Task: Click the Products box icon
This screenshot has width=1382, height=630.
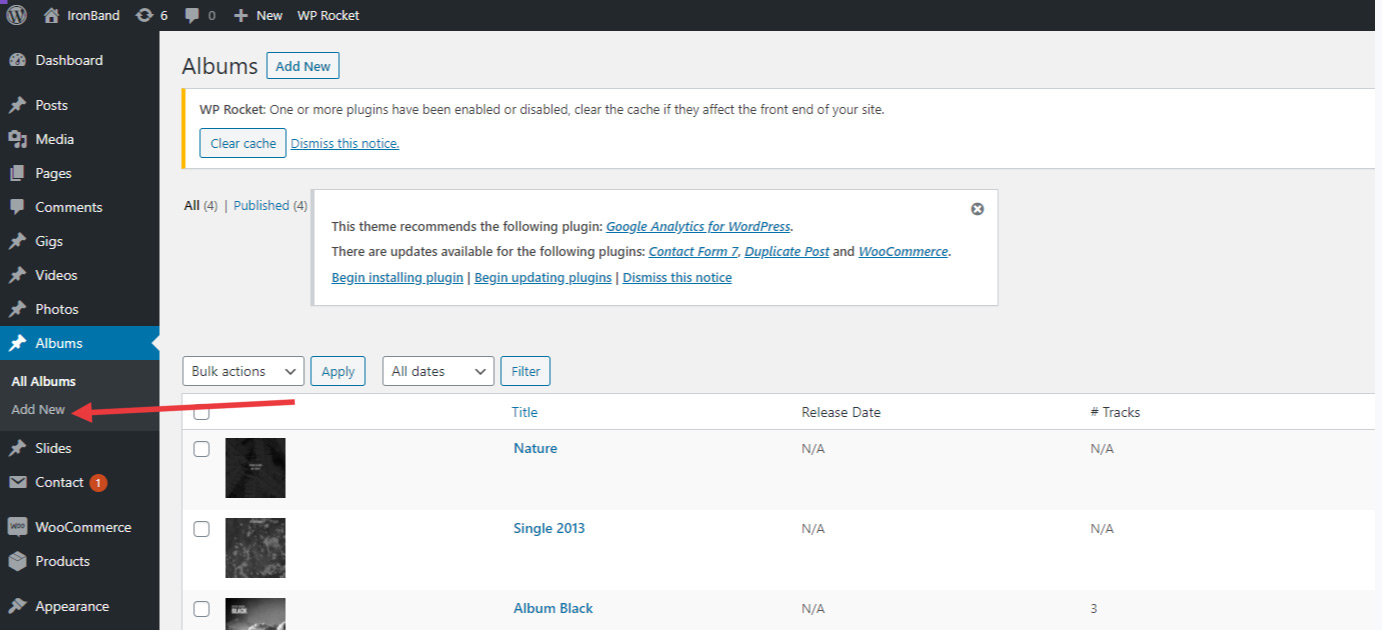Action: coord(17,561)
